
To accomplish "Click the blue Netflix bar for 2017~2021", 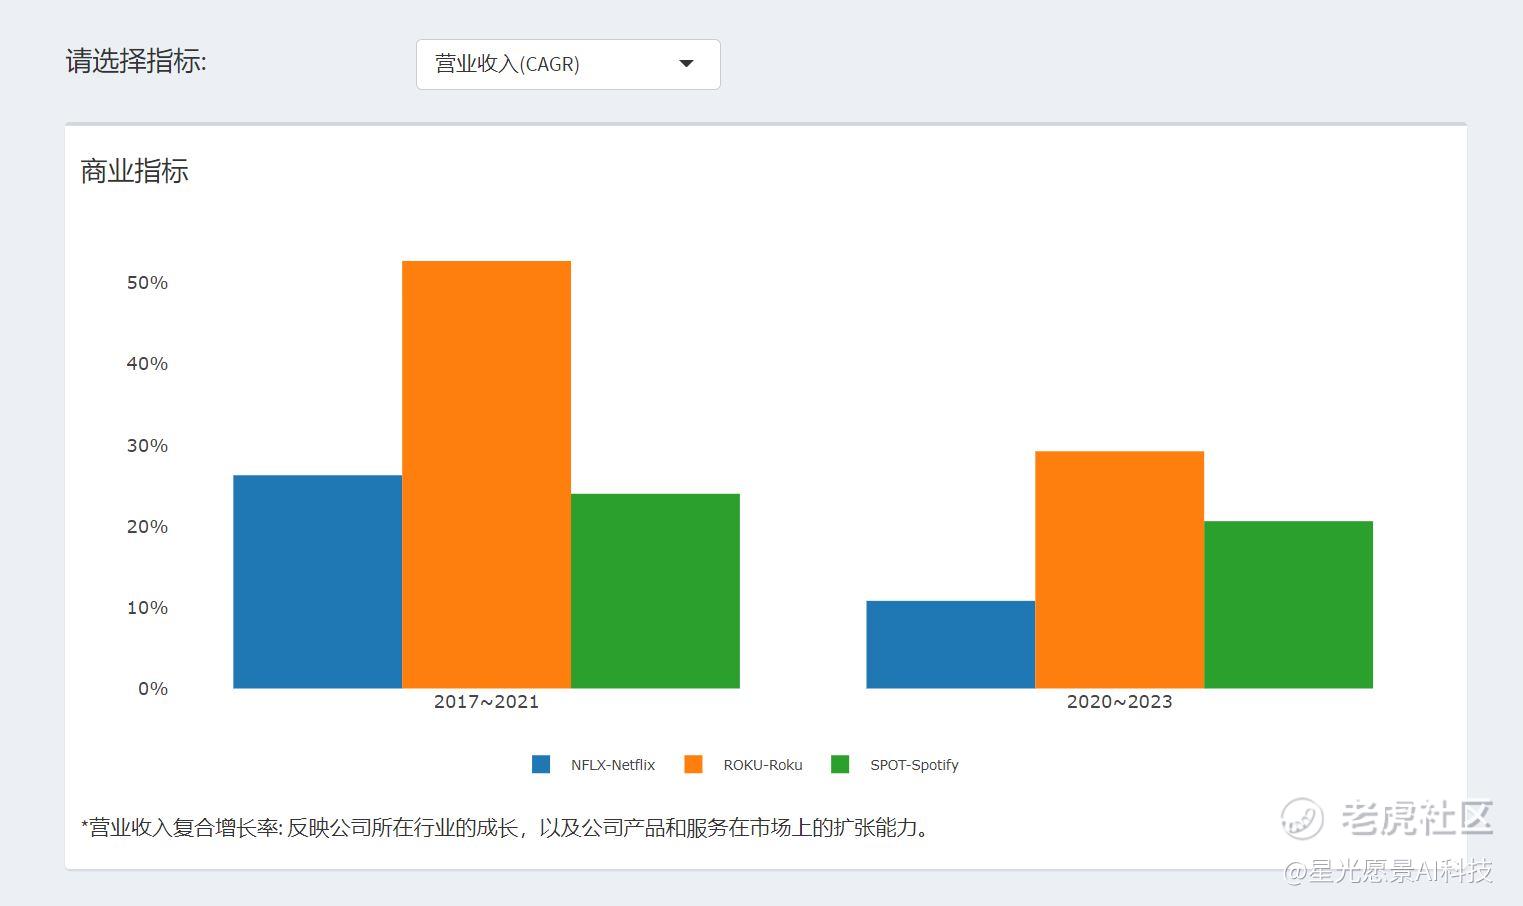I will coord(317,581).
